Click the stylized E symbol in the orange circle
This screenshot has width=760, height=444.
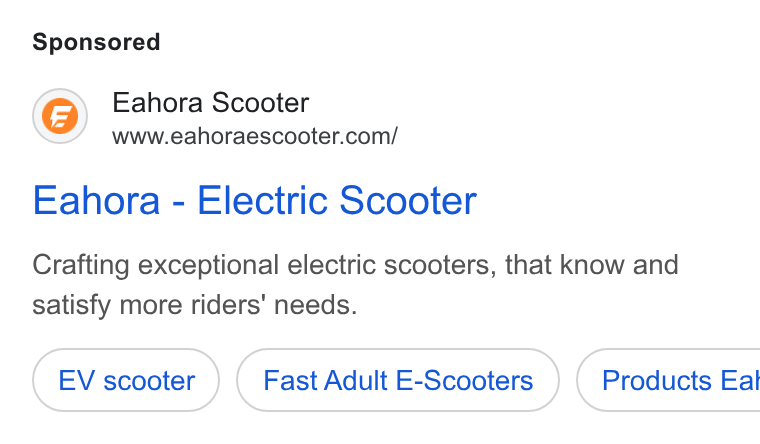pyautogui.click(x=60, y=116)
